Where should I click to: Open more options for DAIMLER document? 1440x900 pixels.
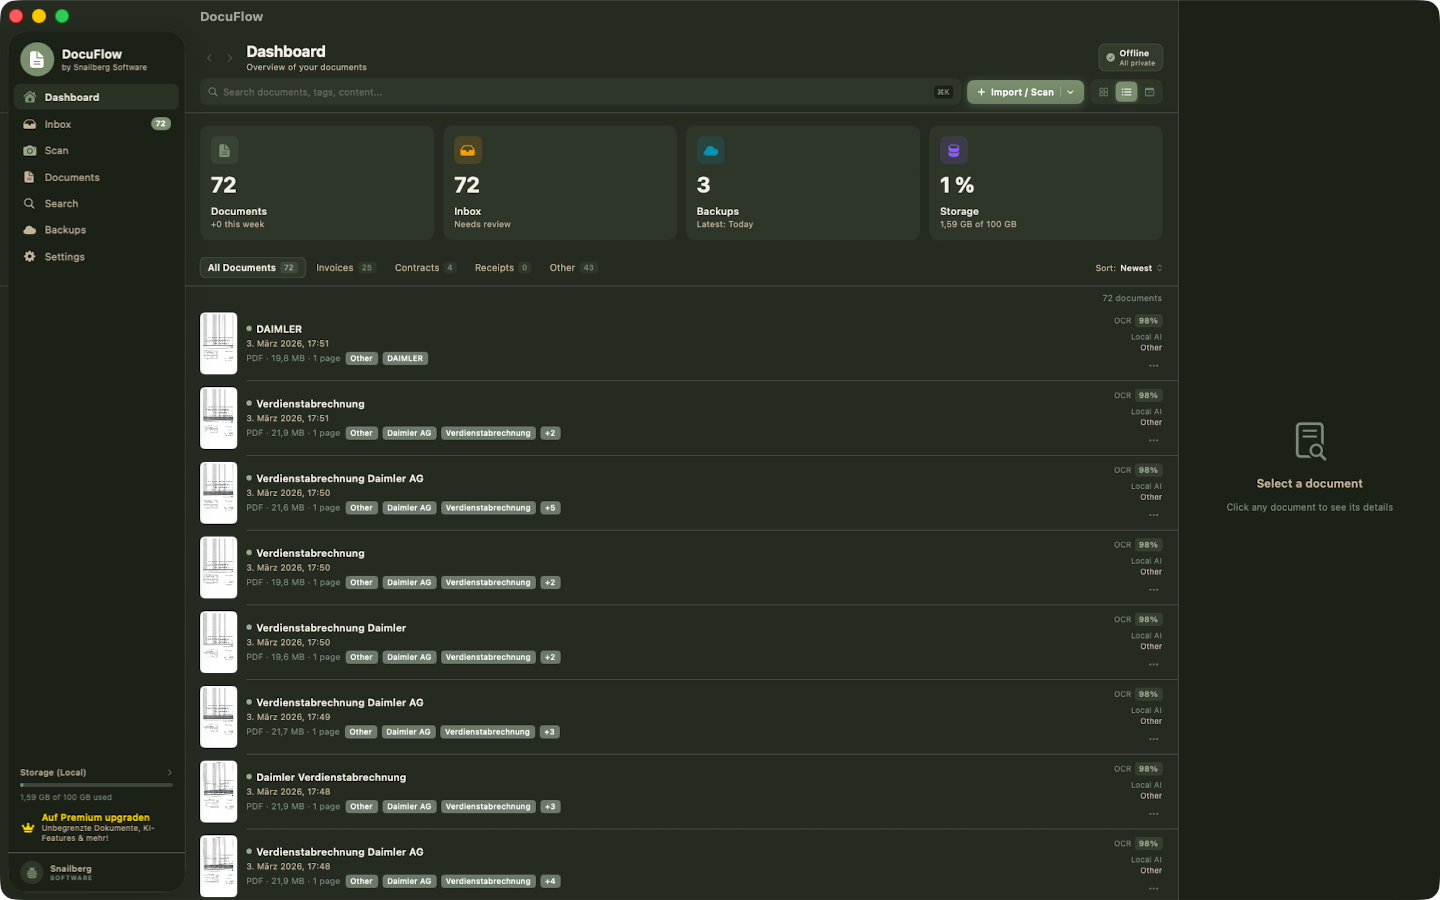[x=1154, y=366]
